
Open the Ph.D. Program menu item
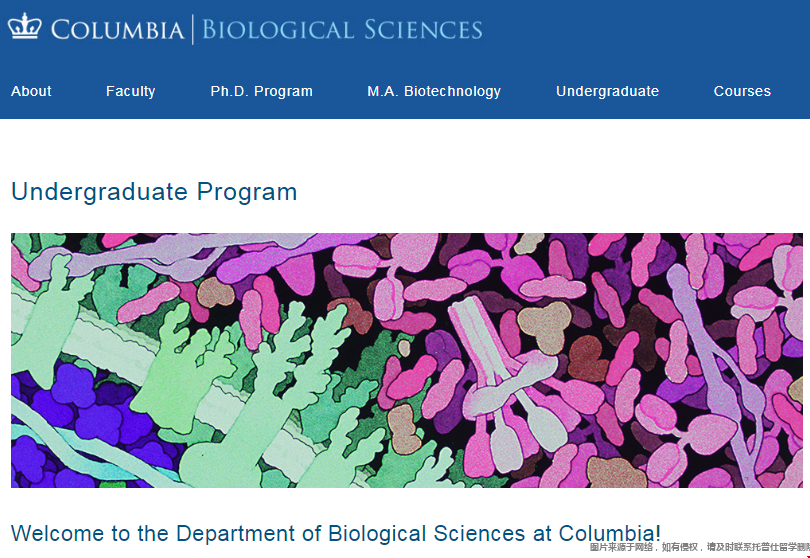click(261, 91)
